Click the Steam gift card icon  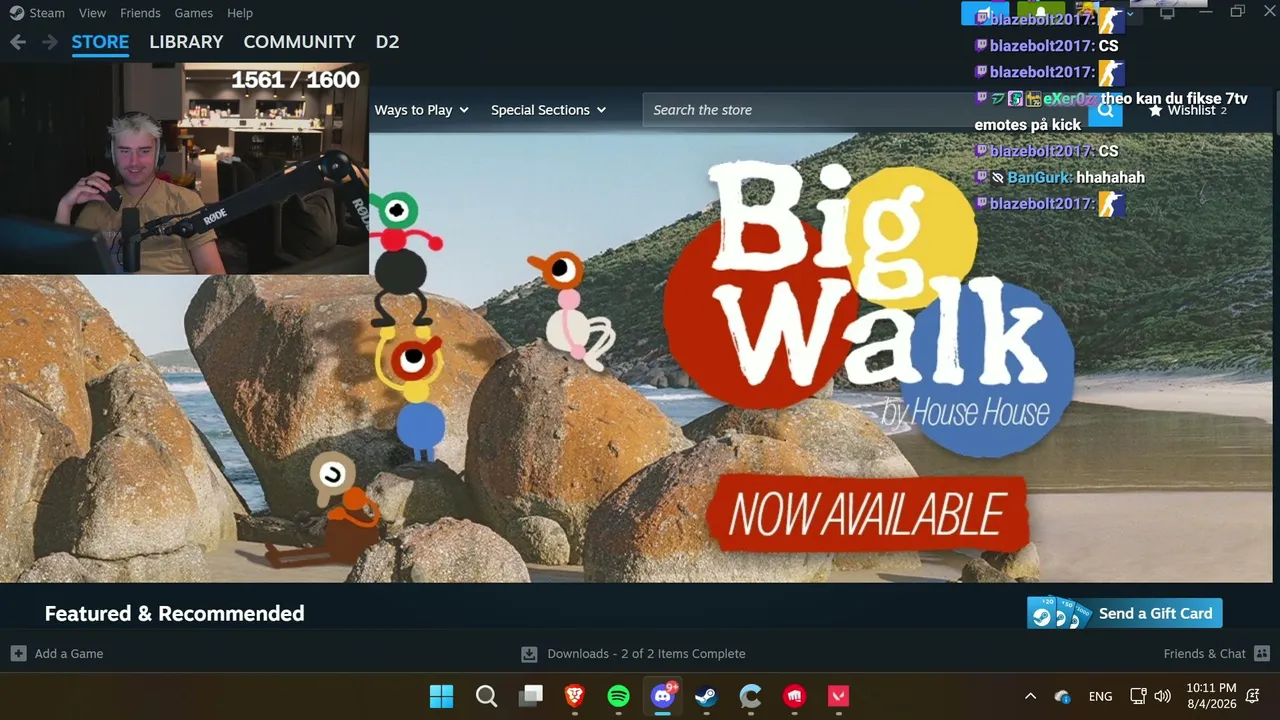point(1059,613)
